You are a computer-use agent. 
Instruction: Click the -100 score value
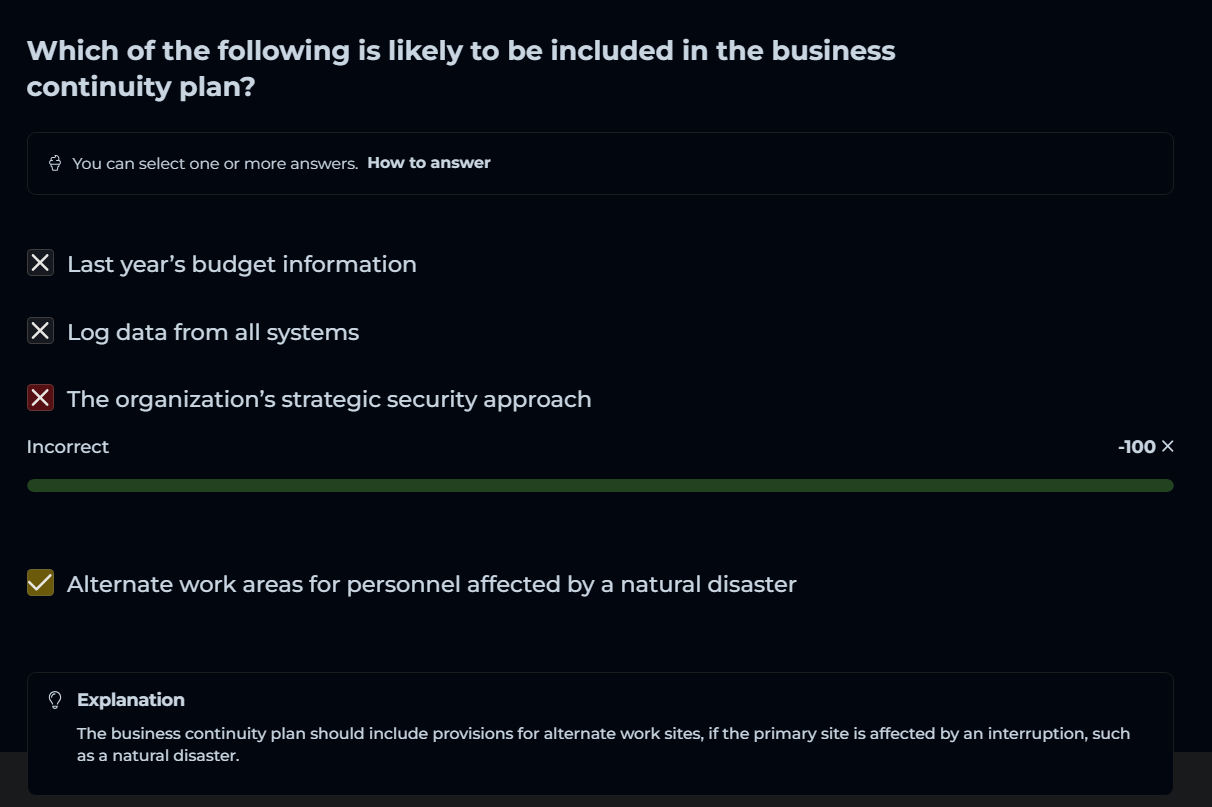[x=1136, y=447]
